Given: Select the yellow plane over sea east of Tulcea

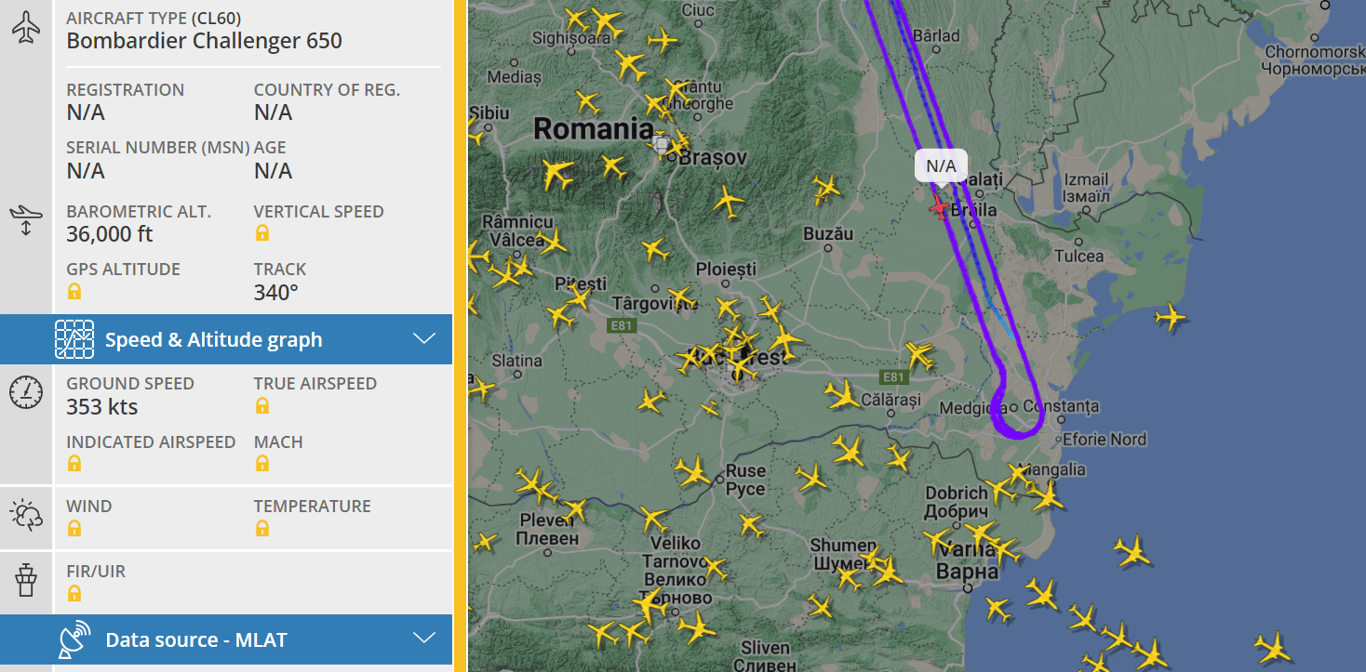Looking at the screenshot, I should coord(1169,318).
